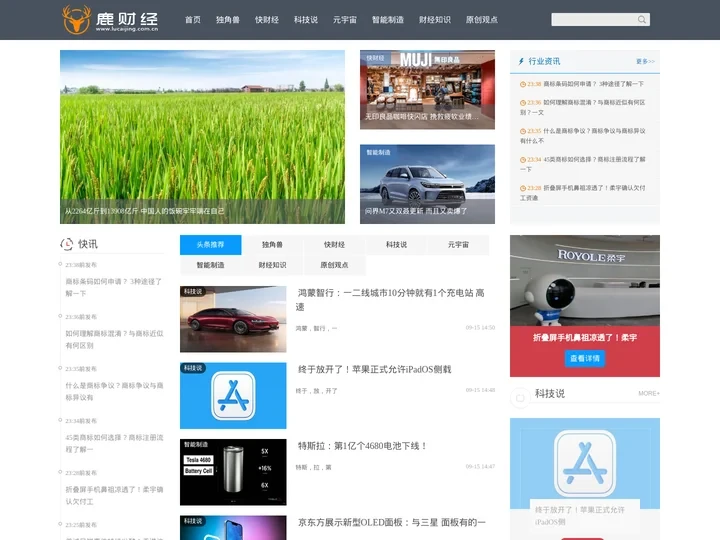The width and height of the screenshot is (720, 540).
Task: Open 快讯 item 商标条码如何申请
Action: pos(114,287)
